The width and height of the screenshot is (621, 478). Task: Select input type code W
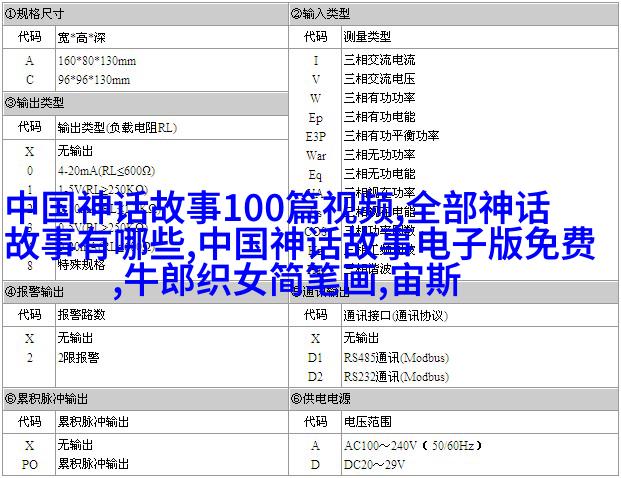pyautogui.click(x=316, y=98)
